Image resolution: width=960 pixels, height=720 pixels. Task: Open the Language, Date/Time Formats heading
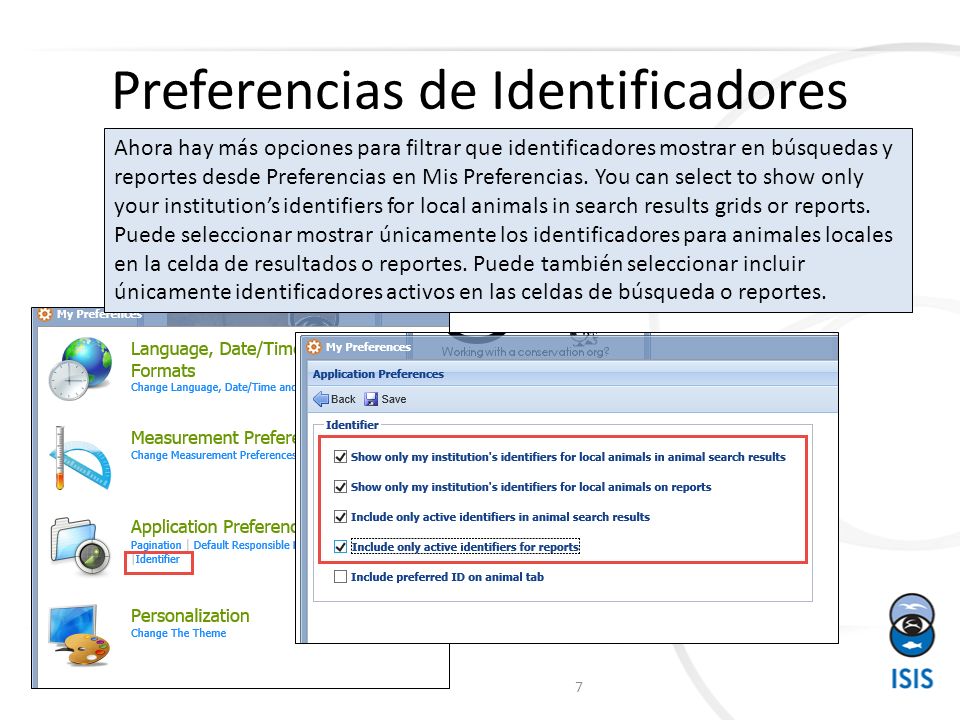click(x=212, y=359)
